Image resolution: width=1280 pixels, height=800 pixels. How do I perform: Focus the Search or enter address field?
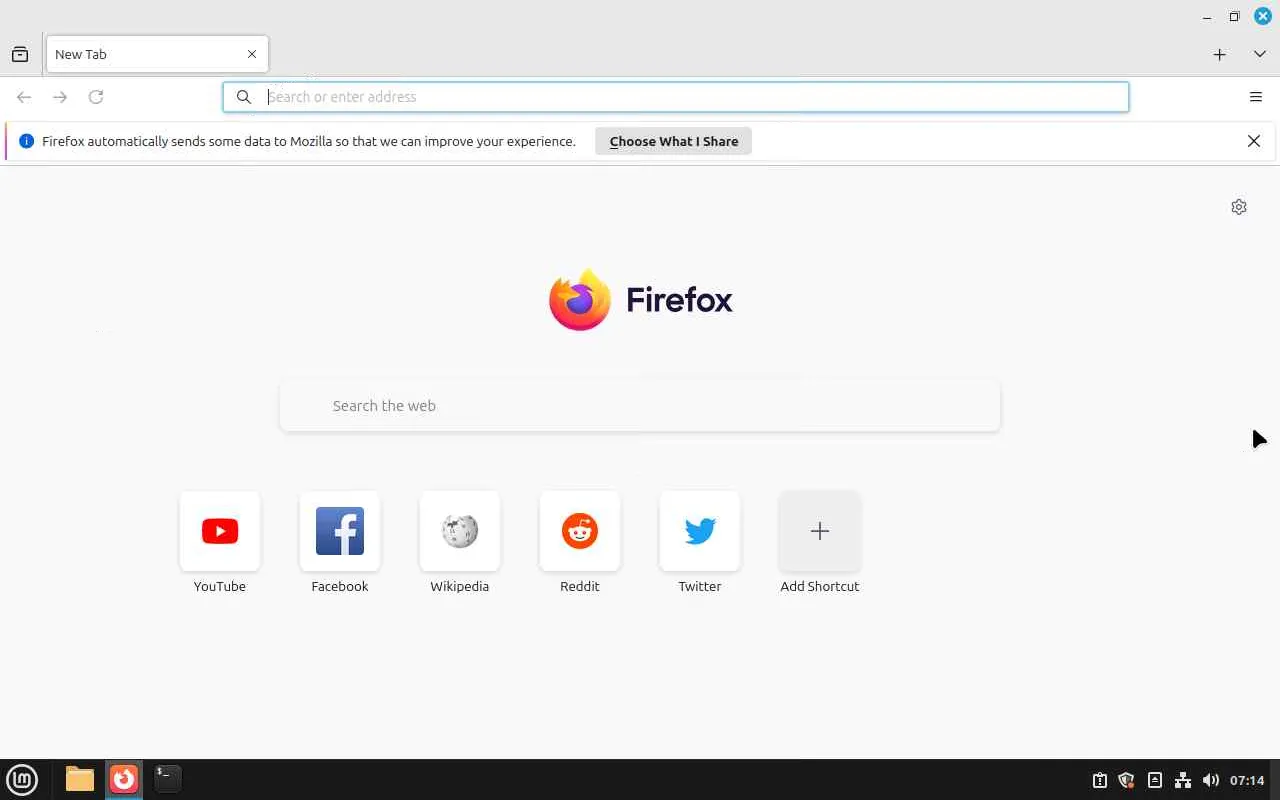[676, 97]
